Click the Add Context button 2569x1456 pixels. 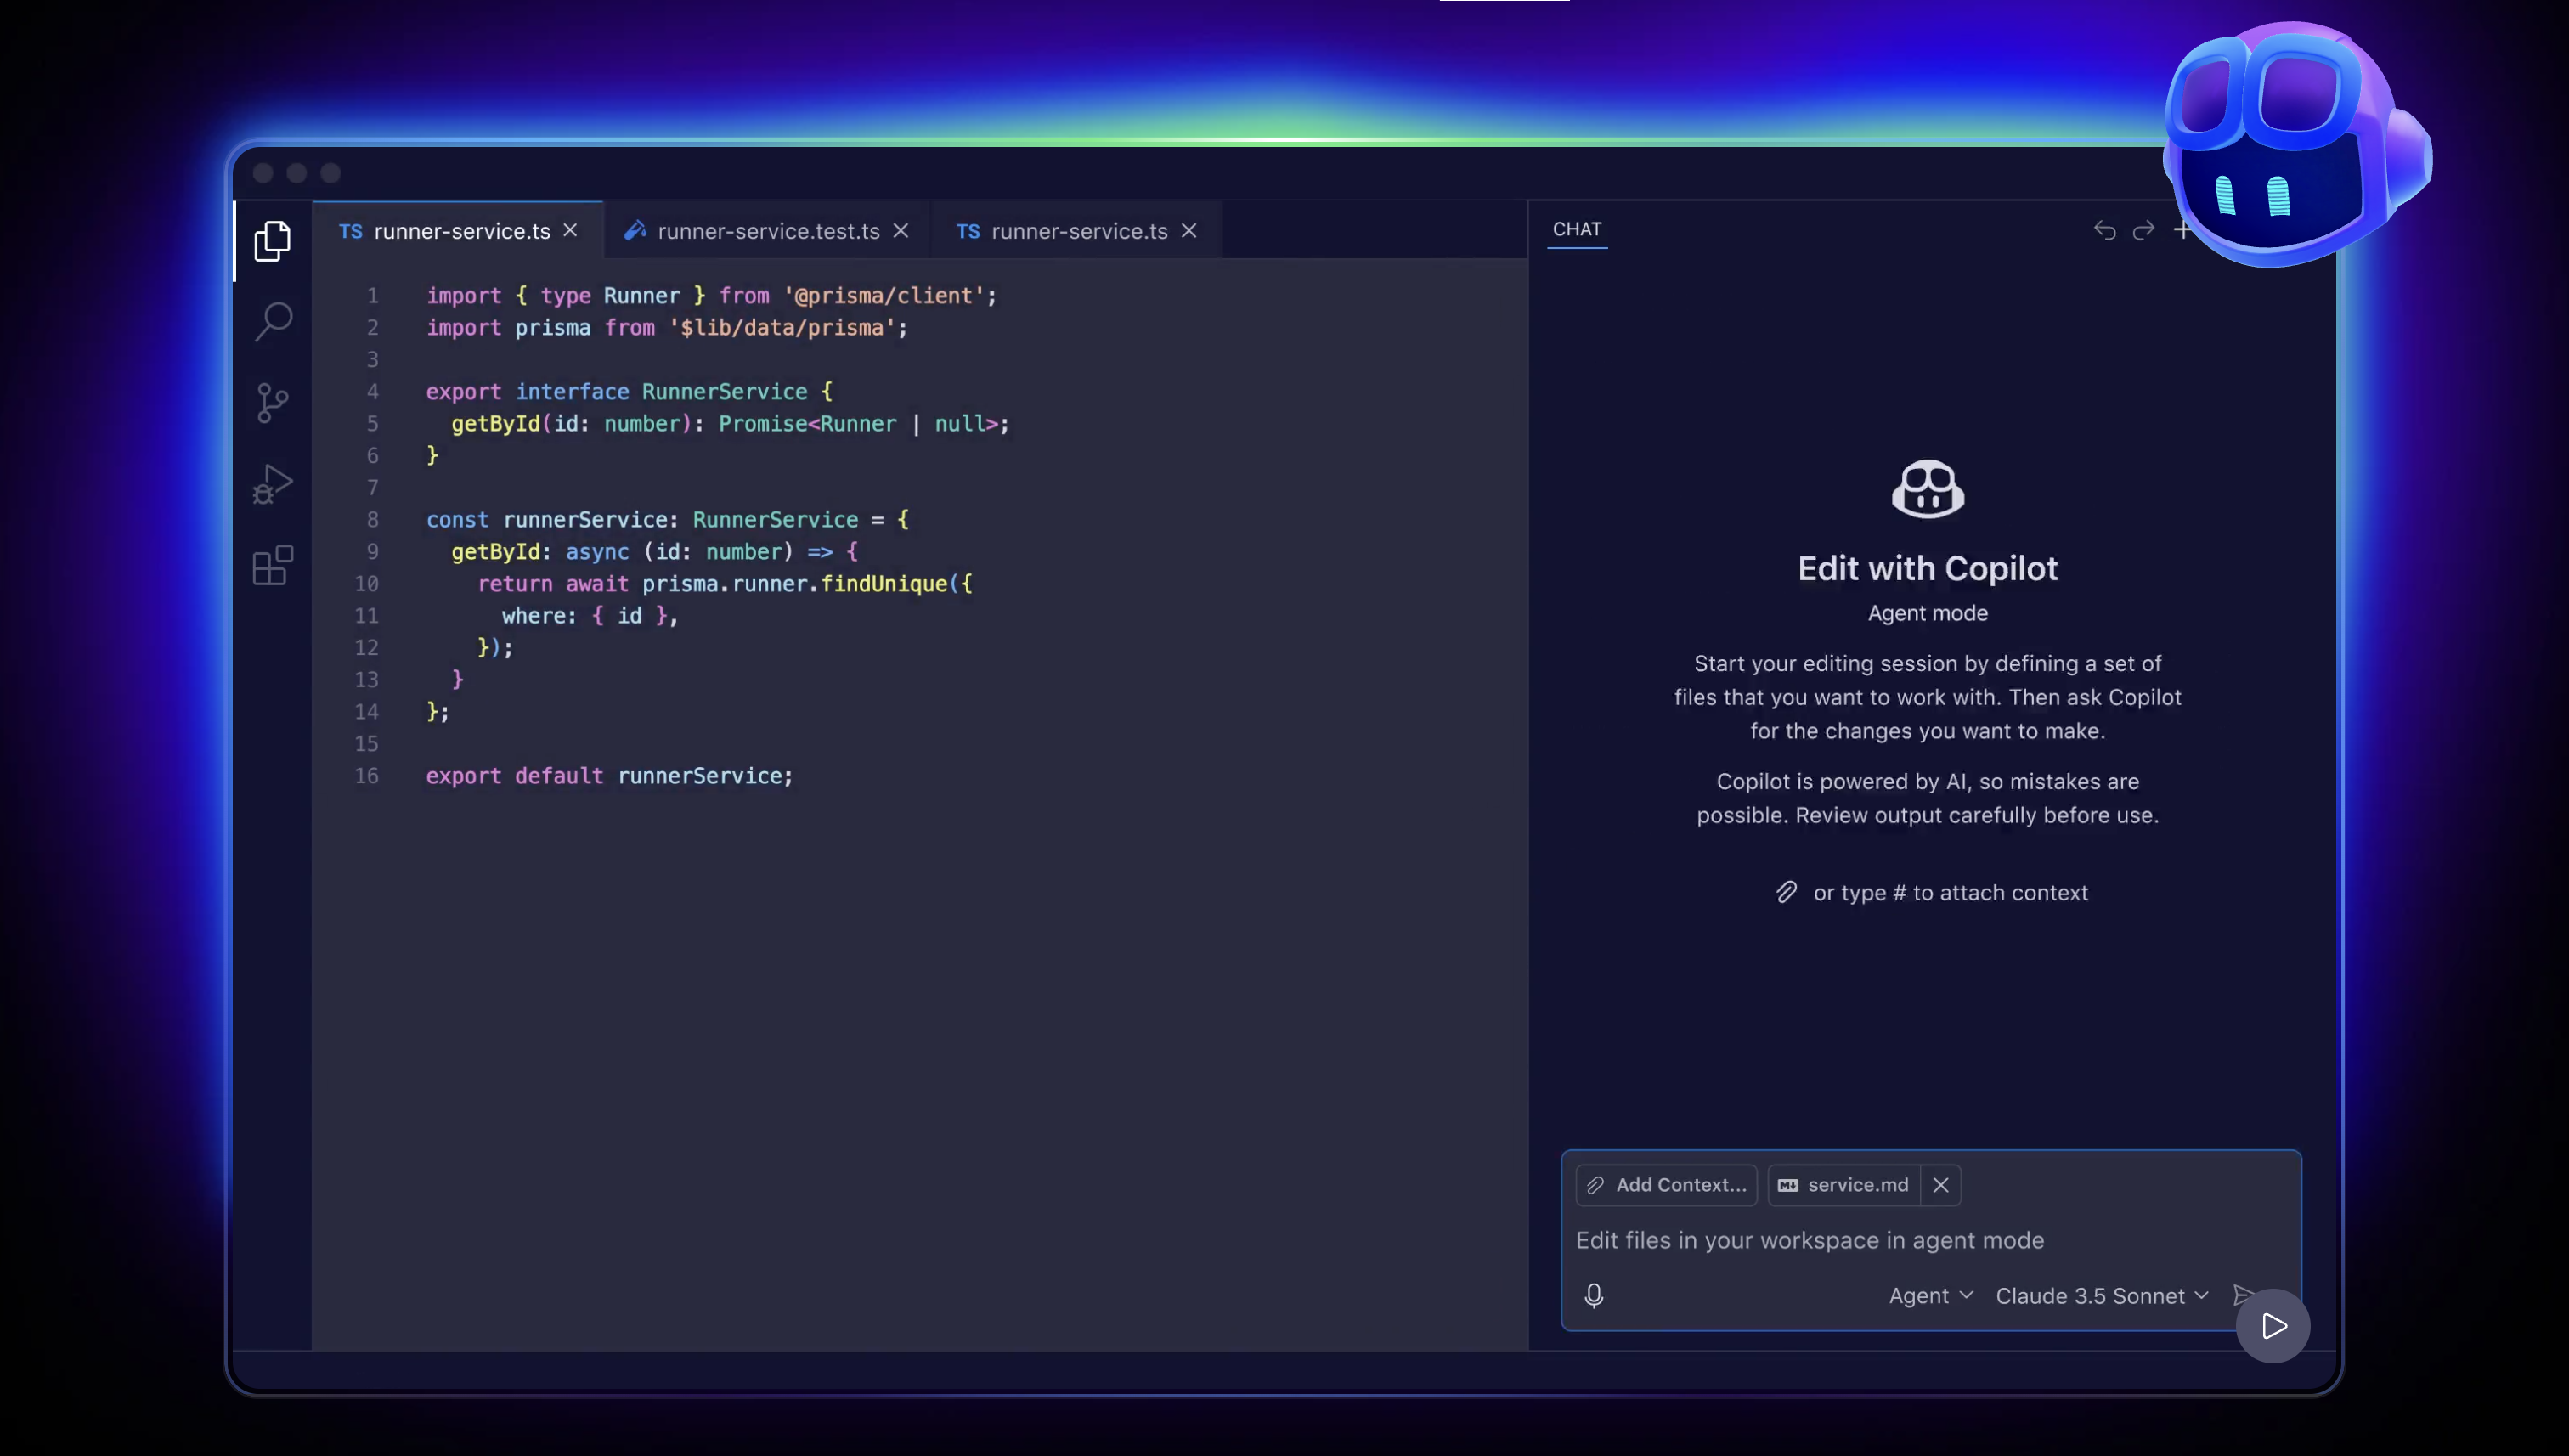[1666, 1185]
